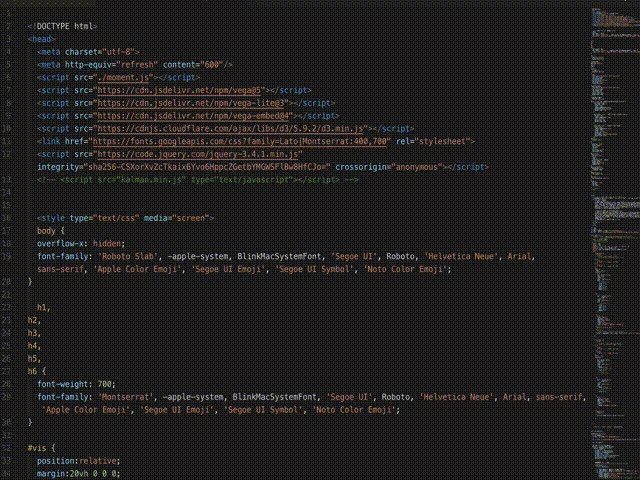The width and height of the screenshot is (640, 480).
Task: Click the 'Montserrat' font-family value
Action: 126,397
